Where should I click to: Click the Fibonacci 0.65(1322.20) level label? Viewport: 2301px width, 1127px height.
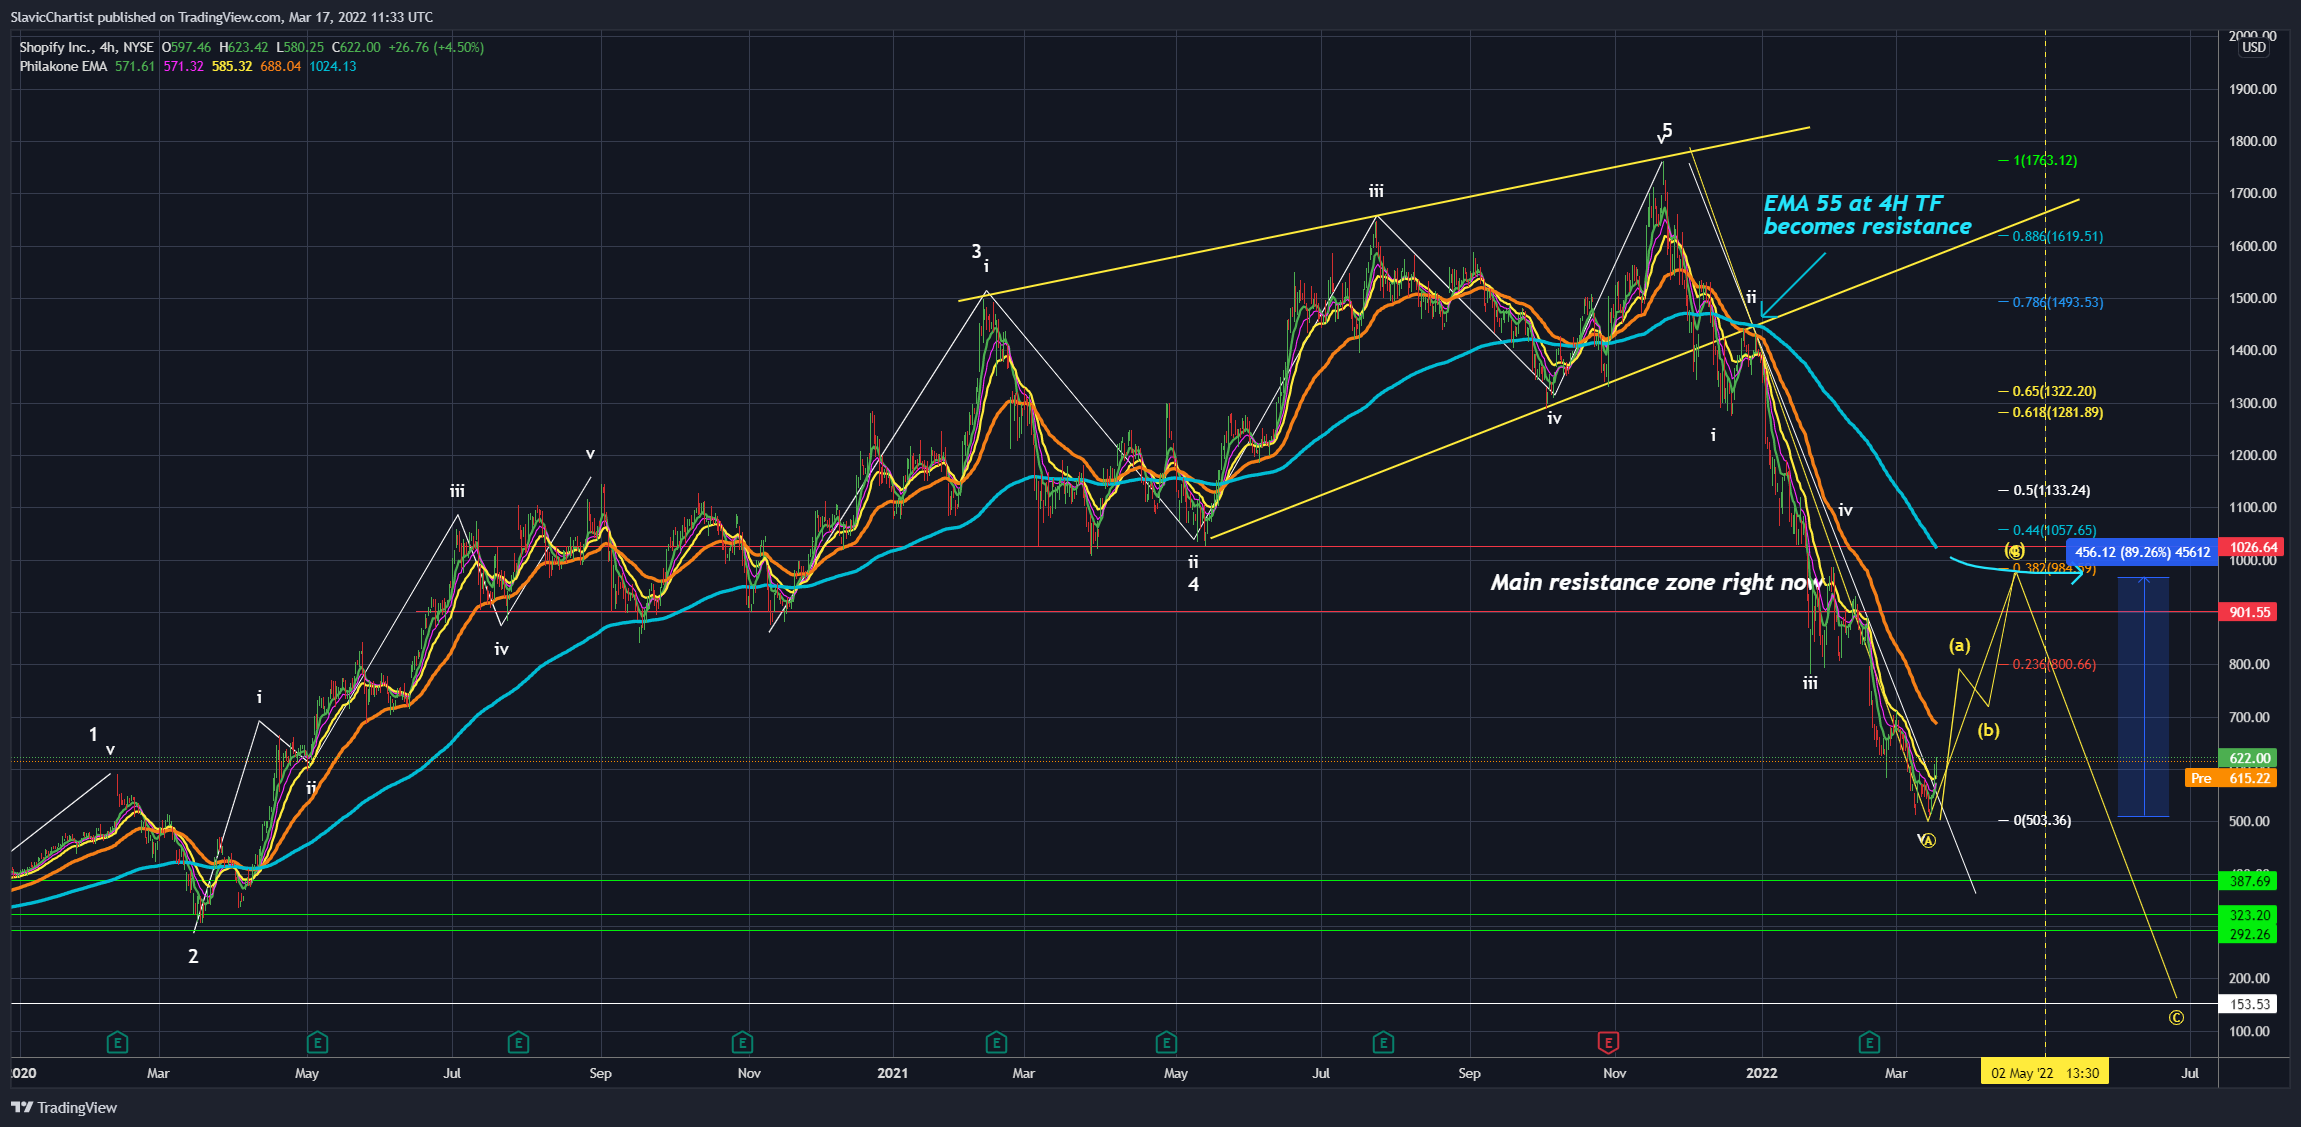pyautogui.click(x=2054, y=391)
